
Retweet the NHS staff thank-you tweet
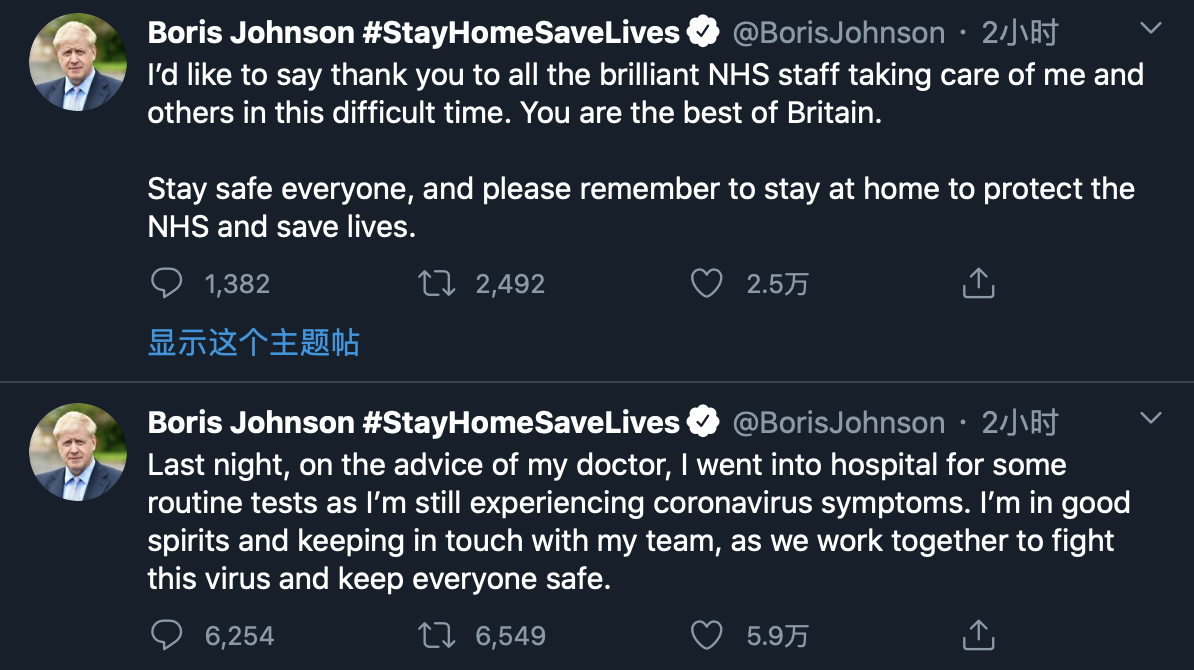click(437, 284)
